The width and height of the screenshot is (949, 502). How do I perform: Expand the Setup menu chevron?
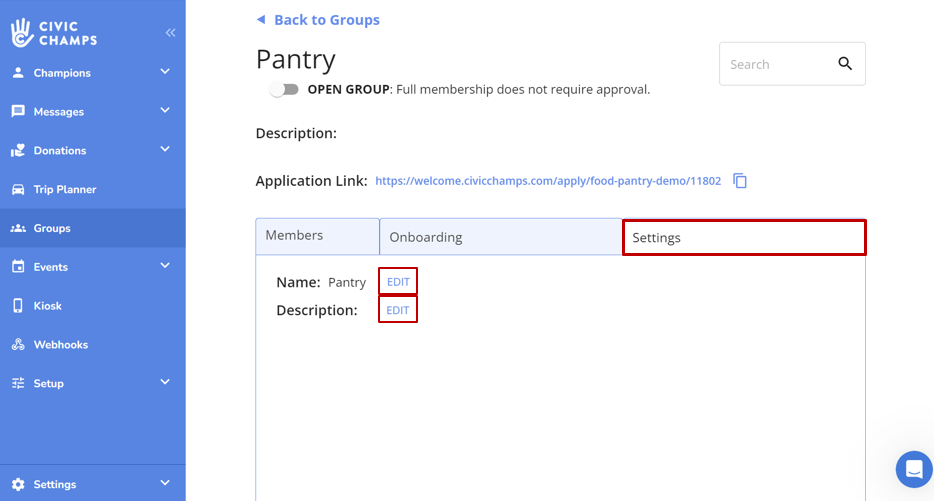tap(165, 382)
